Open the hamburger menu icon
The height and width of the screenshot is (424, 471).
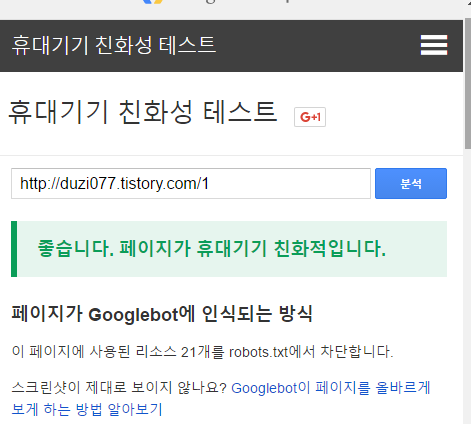(x=434, y=45)
